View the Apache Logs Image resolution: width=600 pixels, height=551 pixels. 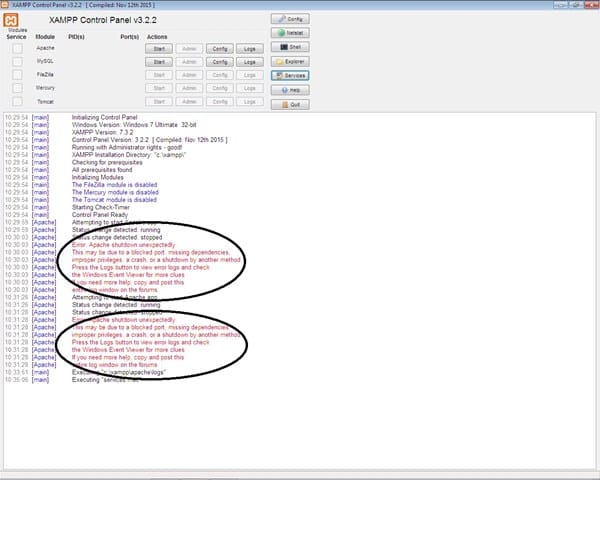click(250, 49)
